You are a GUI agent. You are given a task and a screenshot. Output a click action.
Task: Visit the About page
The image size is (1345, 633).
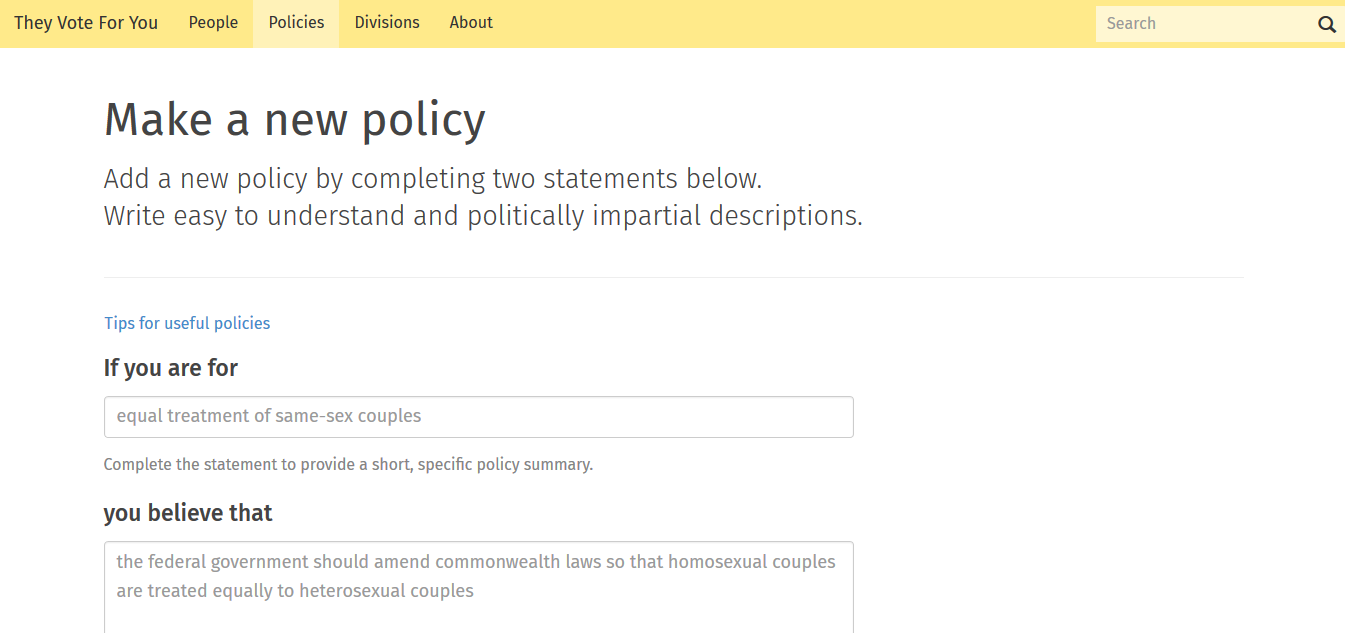coord(471,23)
